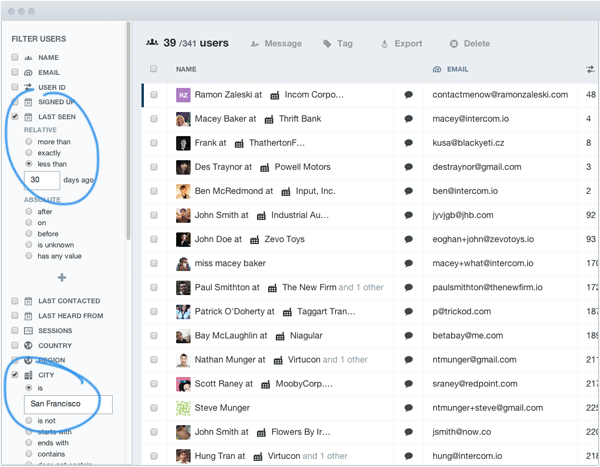Image resolution: width=600 pixels, height=467 pixels.
Task: Click the Tag button
Action: pos(338,44)
